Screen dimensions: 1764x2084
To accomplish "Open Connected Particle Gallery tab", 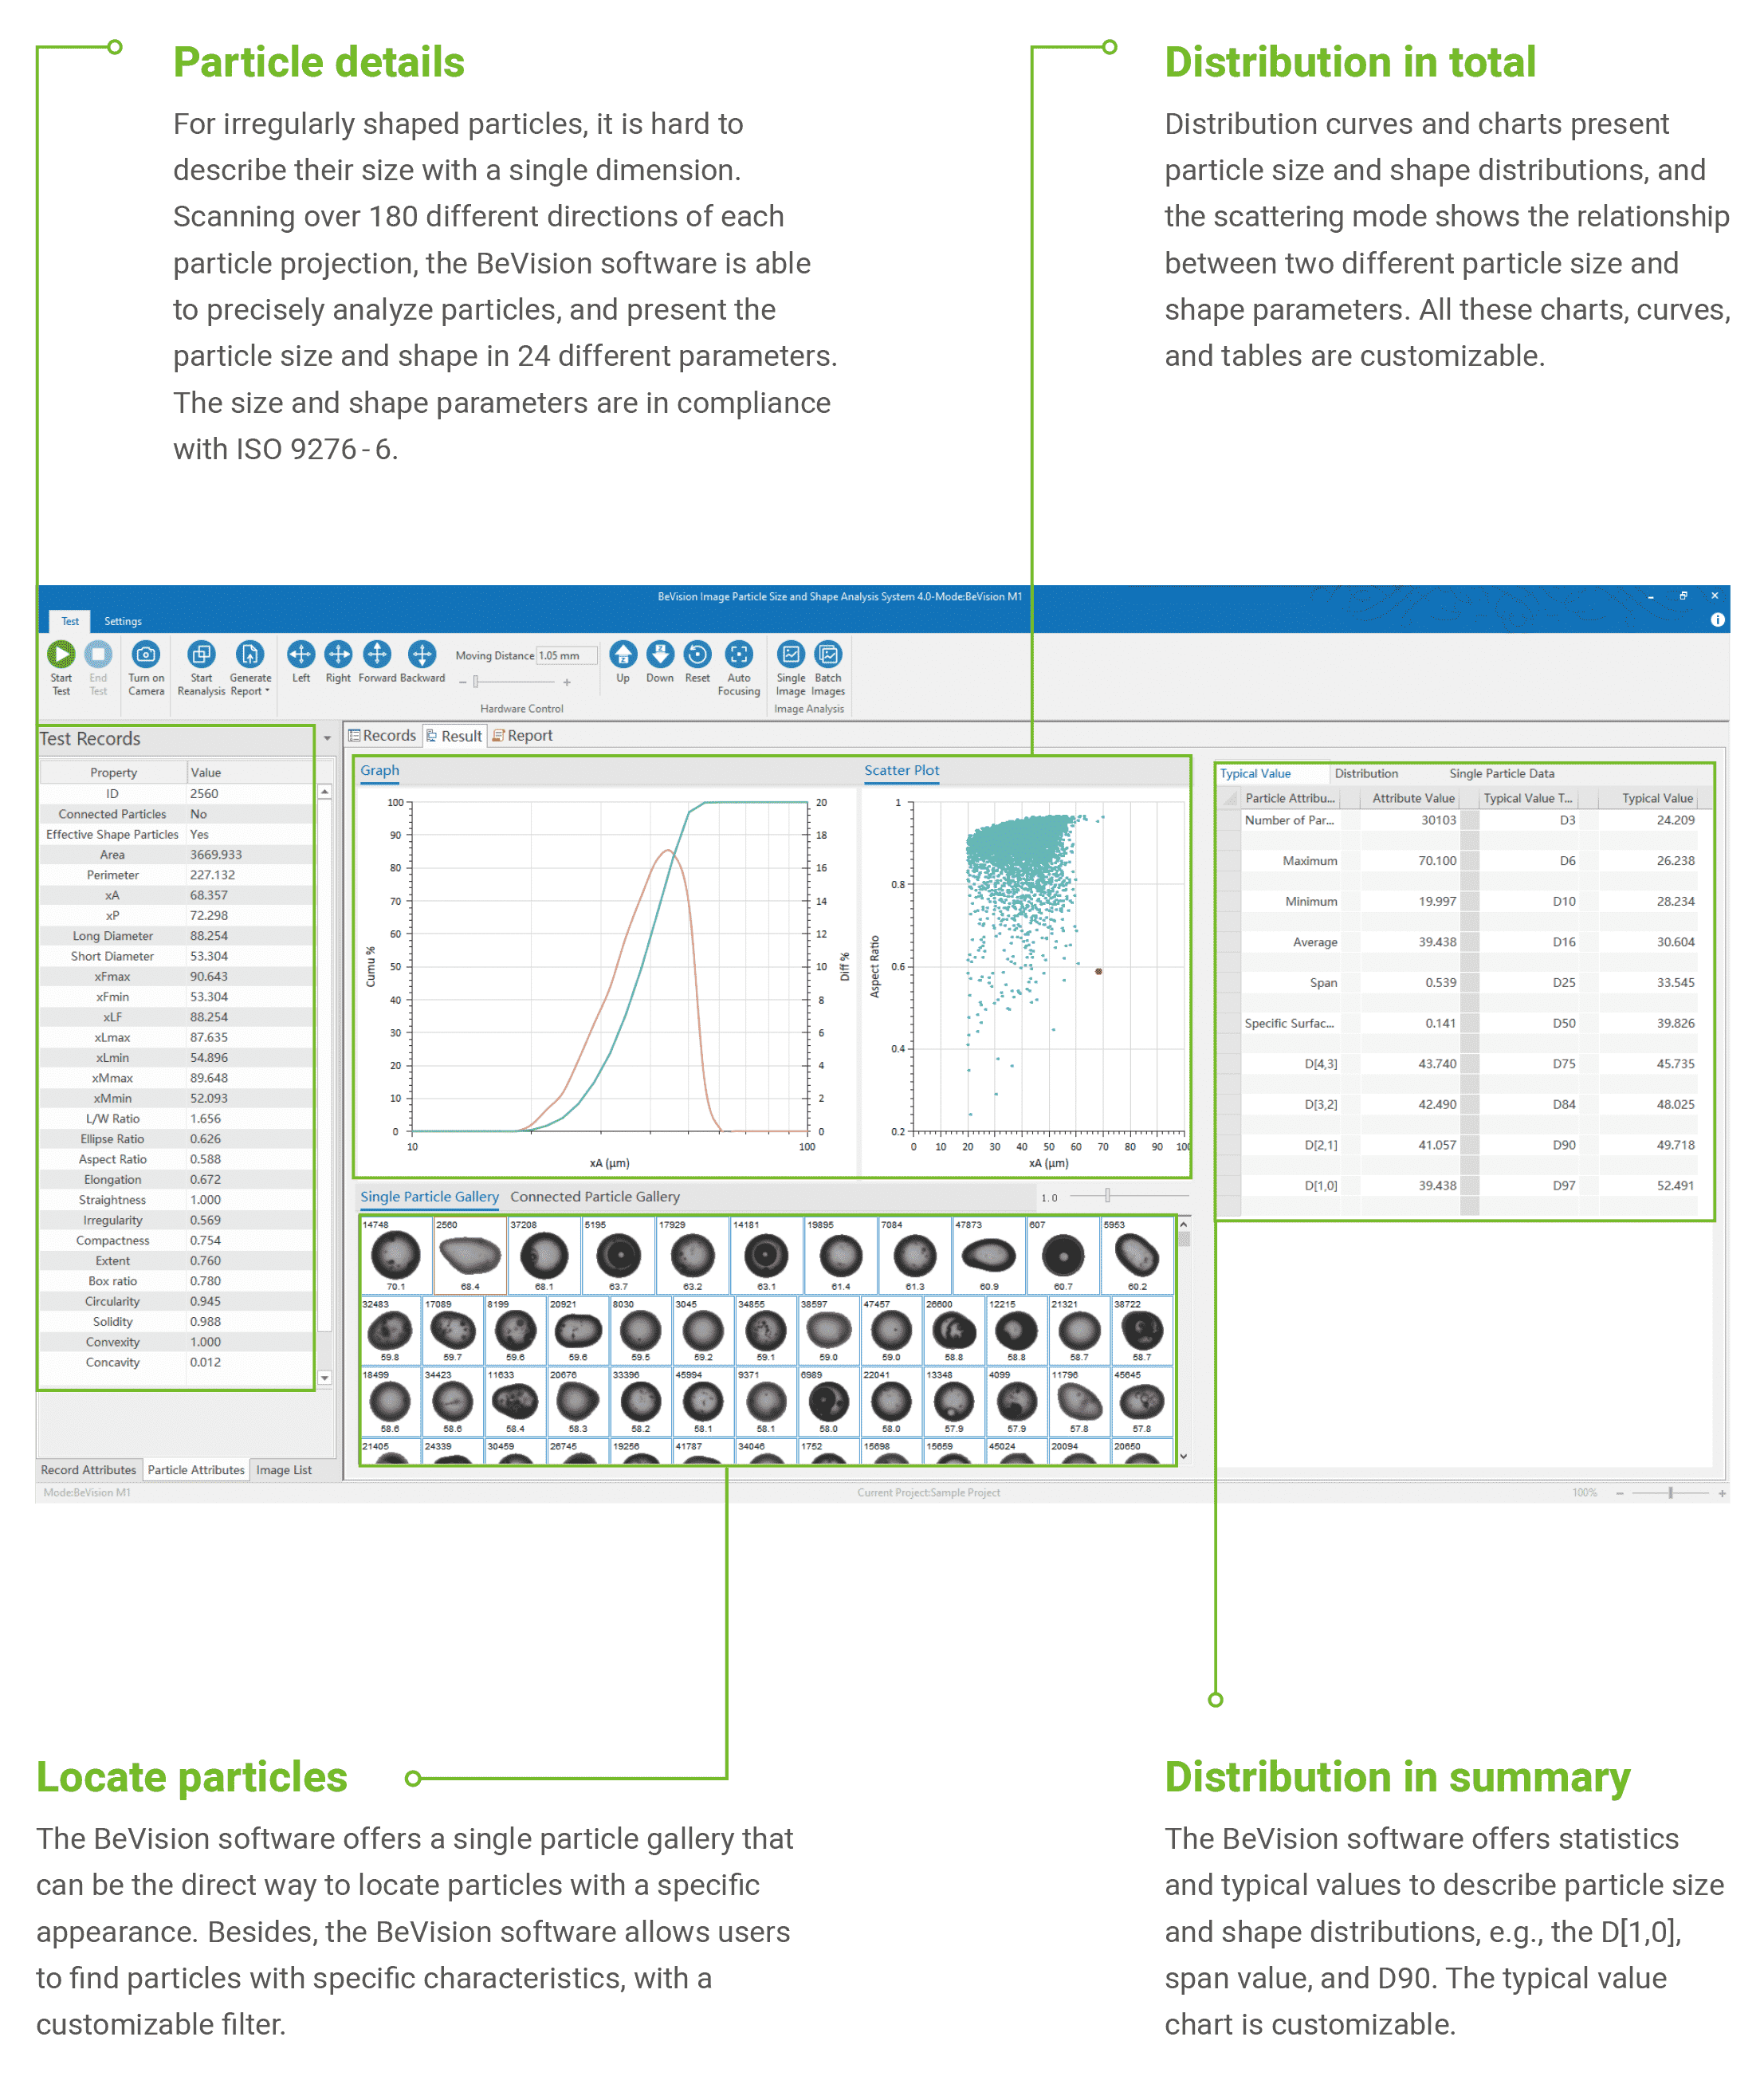I will [x=595, y=1197].
